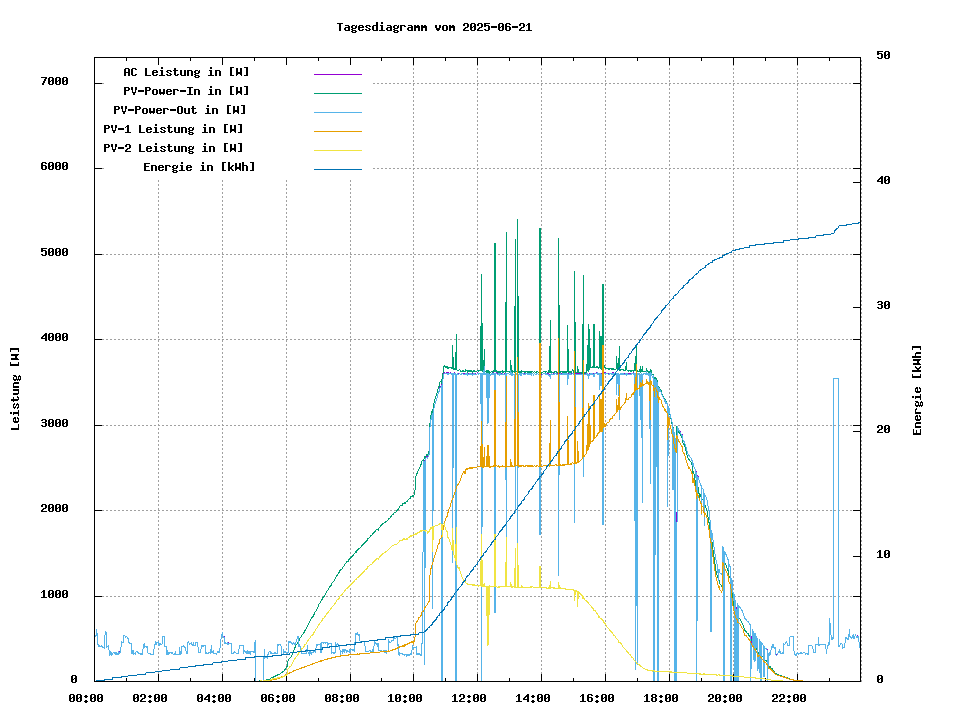Click the 20 label on energy axis
This screenshot has width=960, height=720.
pyautogui.click(x=883, y=430)
